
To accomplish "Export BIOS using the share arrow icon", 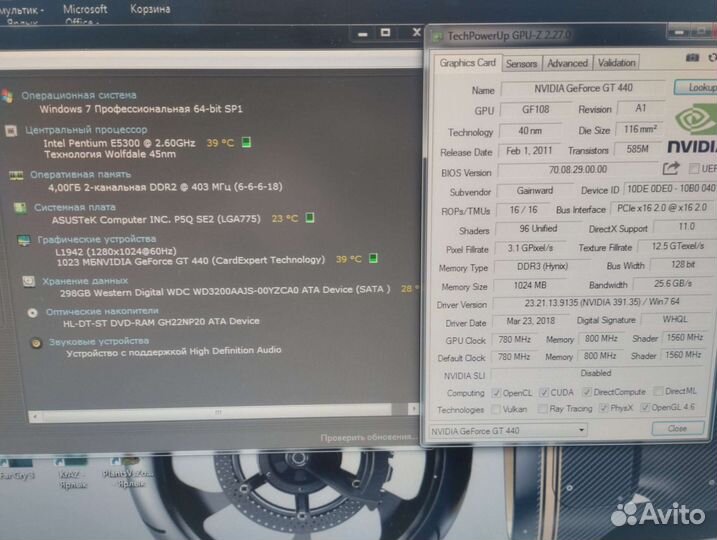I will (x=671, y=168).
